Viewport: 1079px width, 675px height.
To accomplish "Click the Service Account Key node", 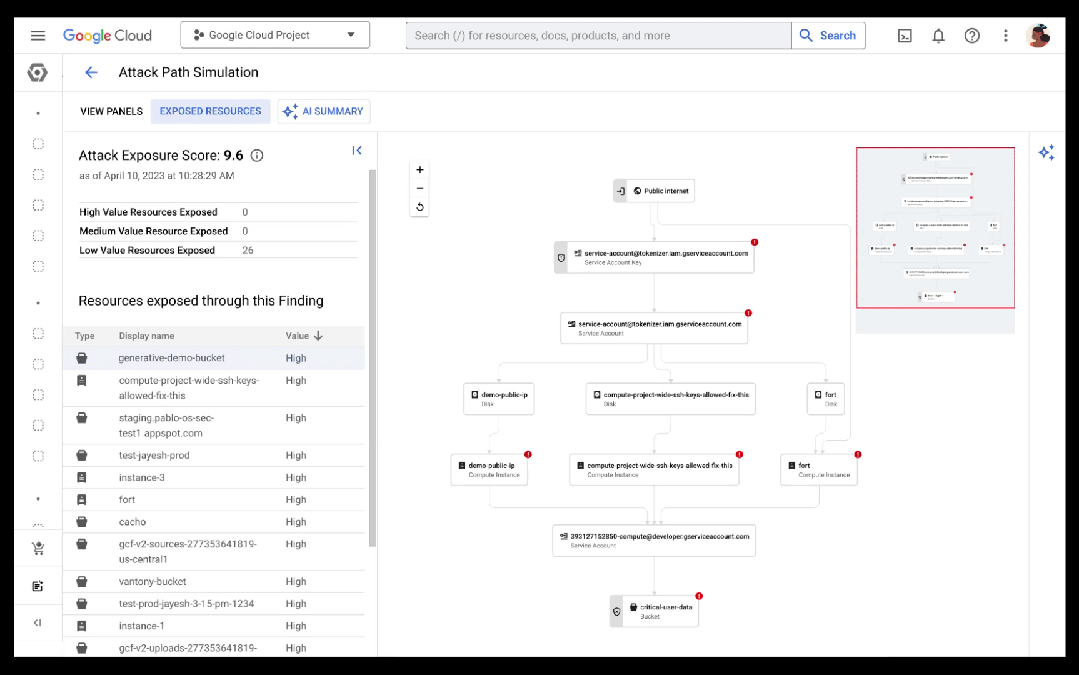I will click(654, 257).
